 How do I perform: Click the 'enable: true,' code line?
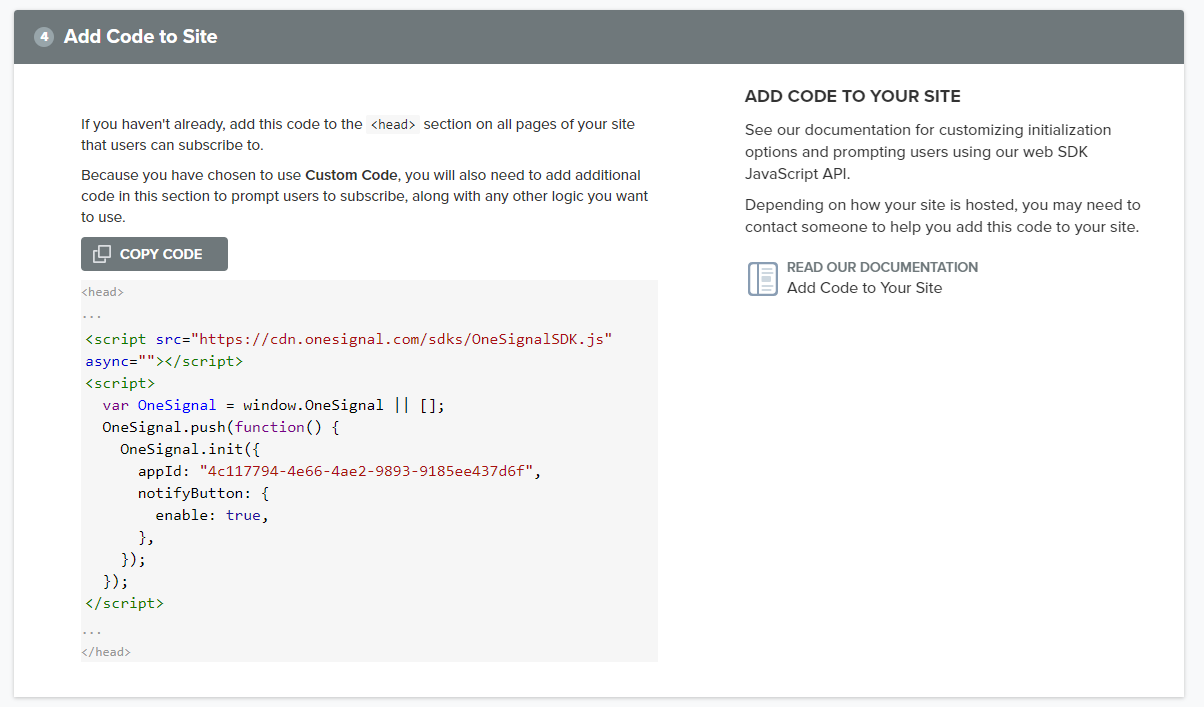(212, 515)
